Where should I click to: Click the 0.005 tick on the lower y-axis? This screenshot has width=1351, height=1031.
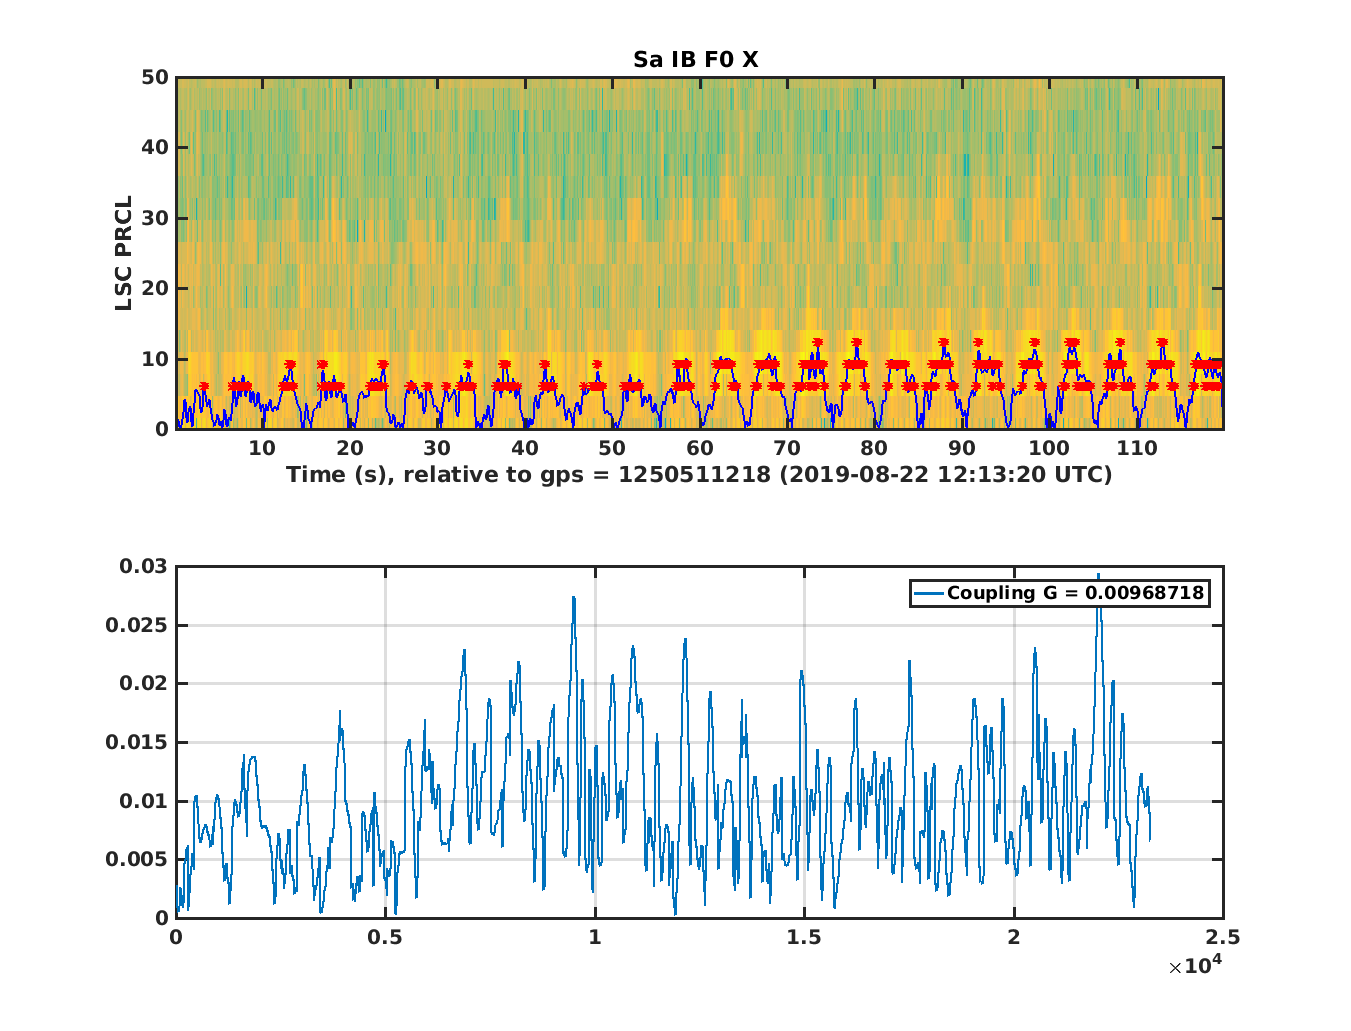pos(138,859)
